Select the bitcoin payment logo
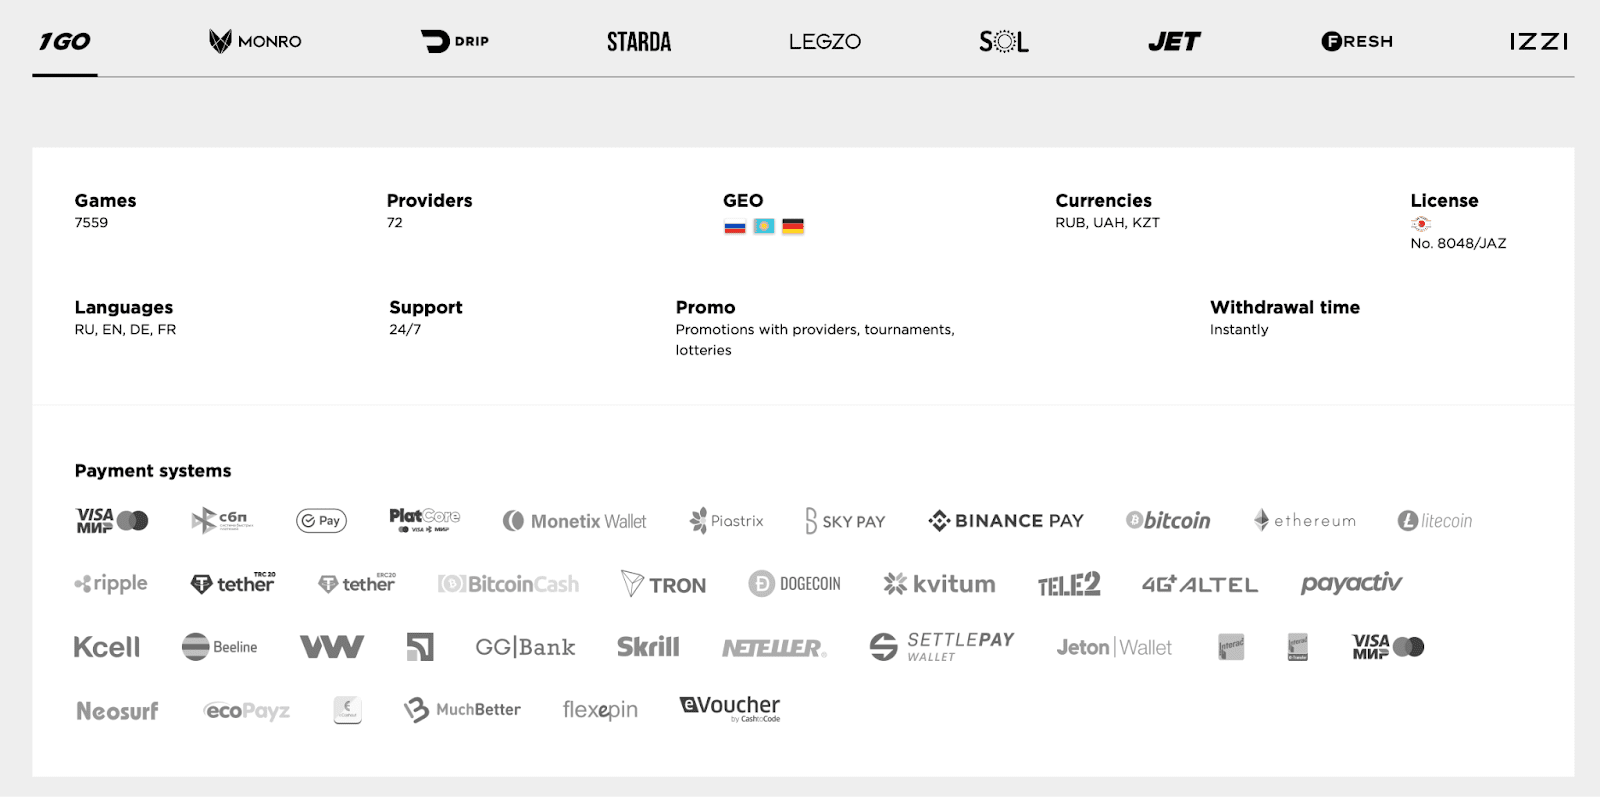1600x797 pixels. [1168, 521]
